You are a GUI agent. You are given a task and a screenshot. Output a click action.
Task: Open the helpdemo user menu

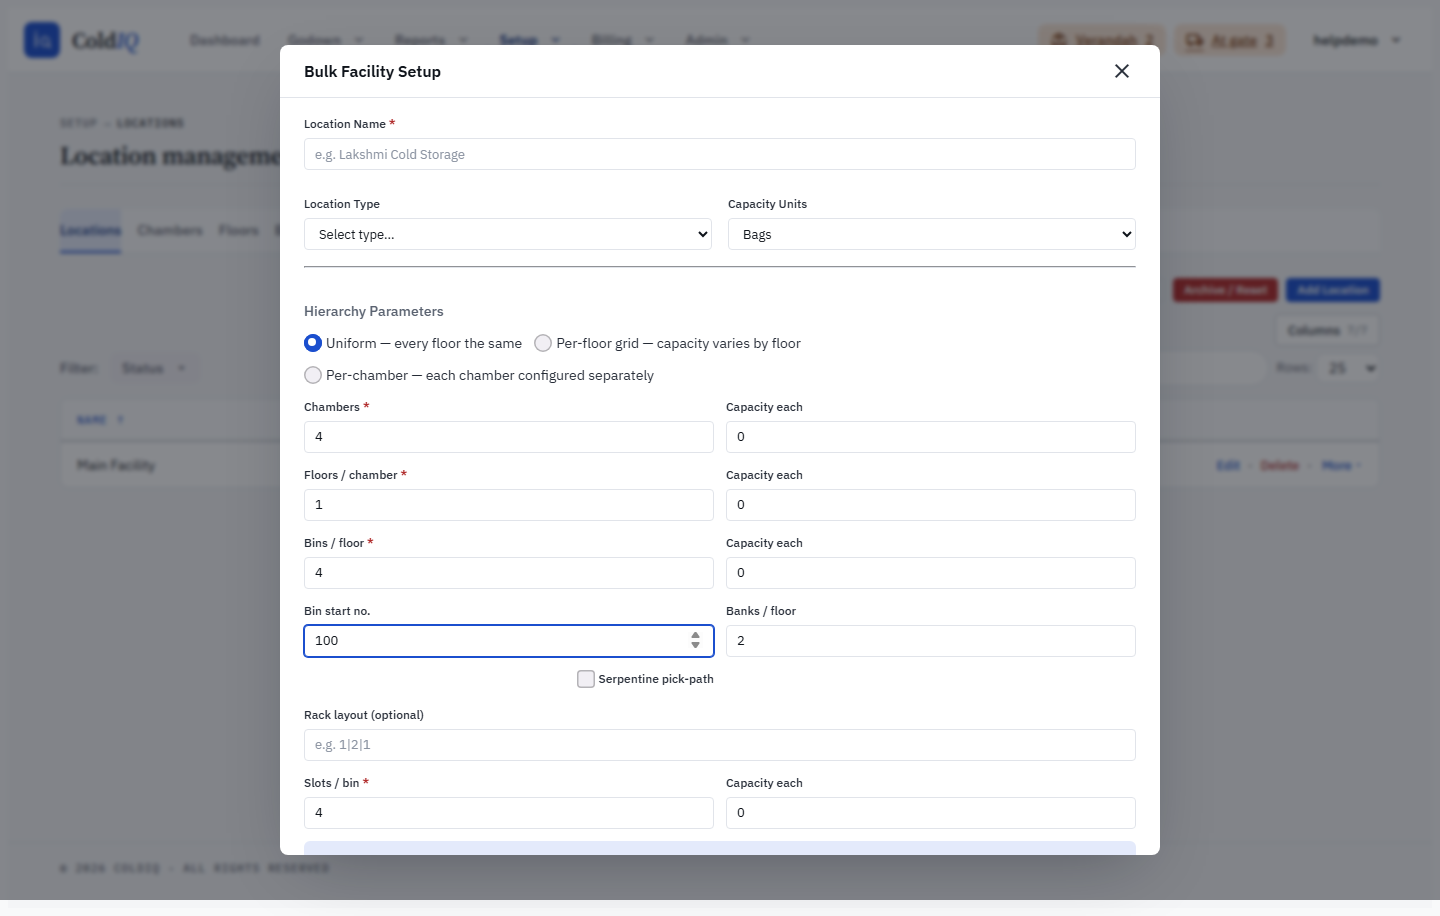1357,40
